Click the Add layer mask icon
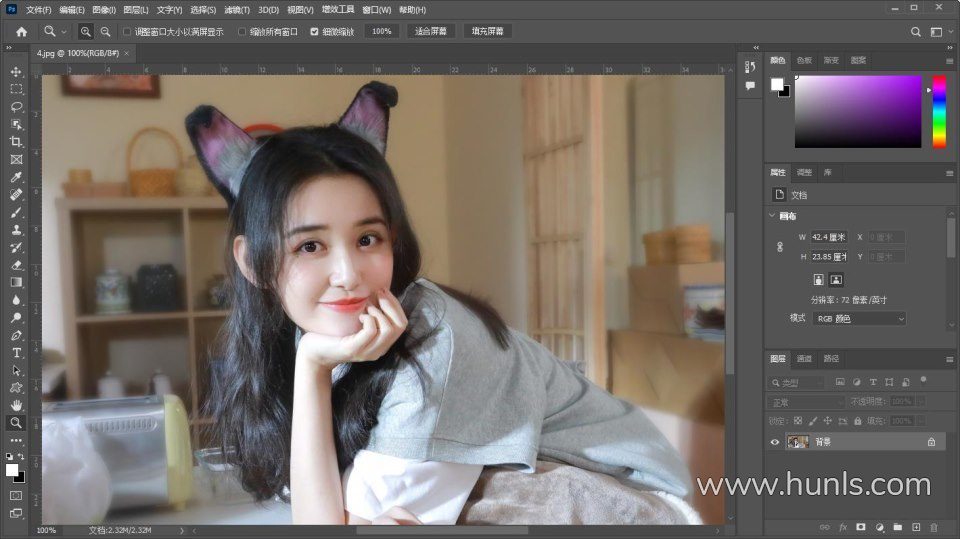Image resolution: width=960 pixels, height=539 pixels. 861,527
